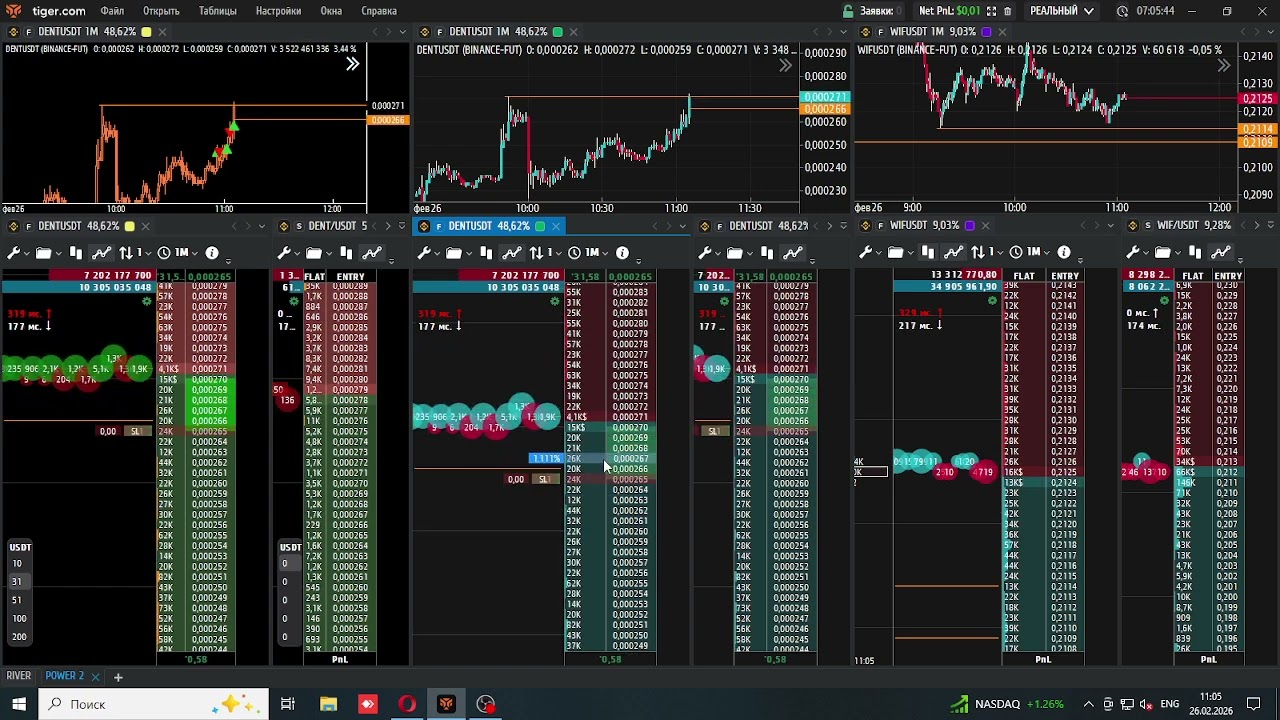Click green color swatch on middle DENTUSDT 1M tab
Screen dimensions: 1280x720
[557, 32]
